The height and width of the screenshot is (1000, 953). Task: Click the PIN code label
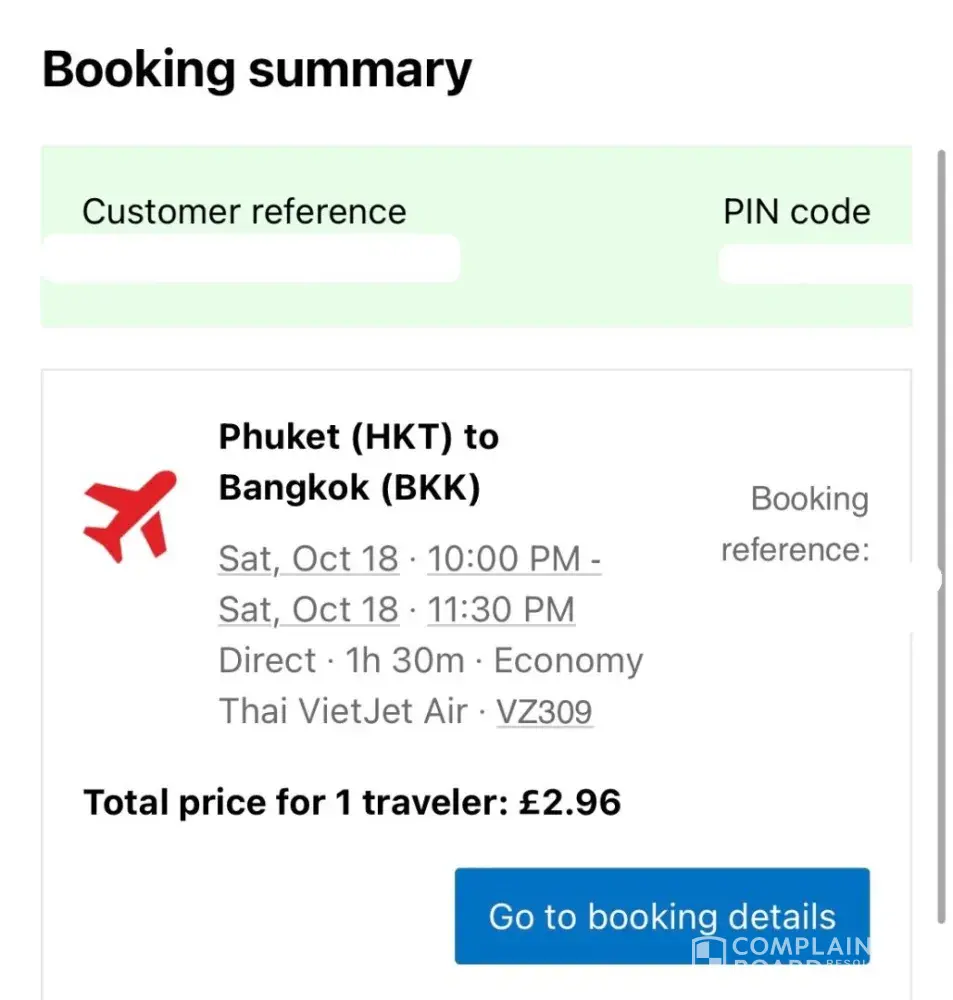796,212
